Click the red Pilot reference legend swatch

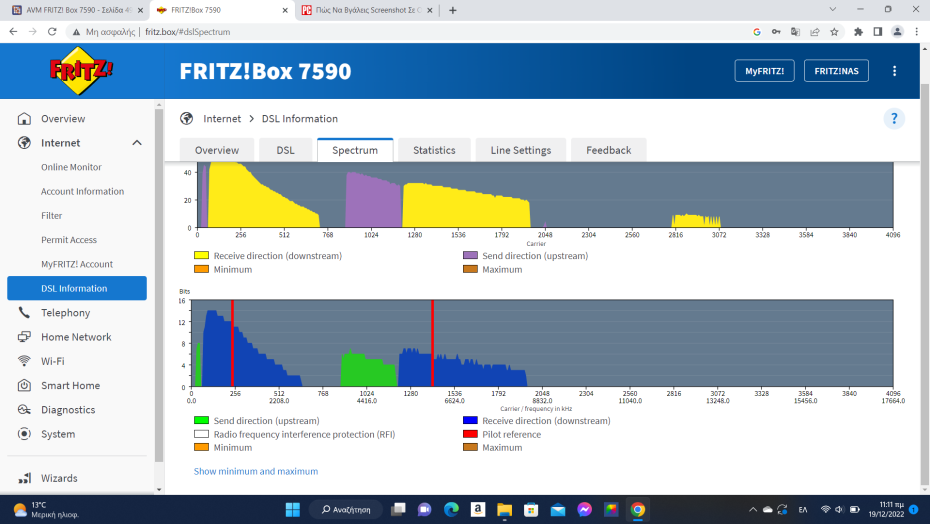pyautogui.click(x=470, y=434)
